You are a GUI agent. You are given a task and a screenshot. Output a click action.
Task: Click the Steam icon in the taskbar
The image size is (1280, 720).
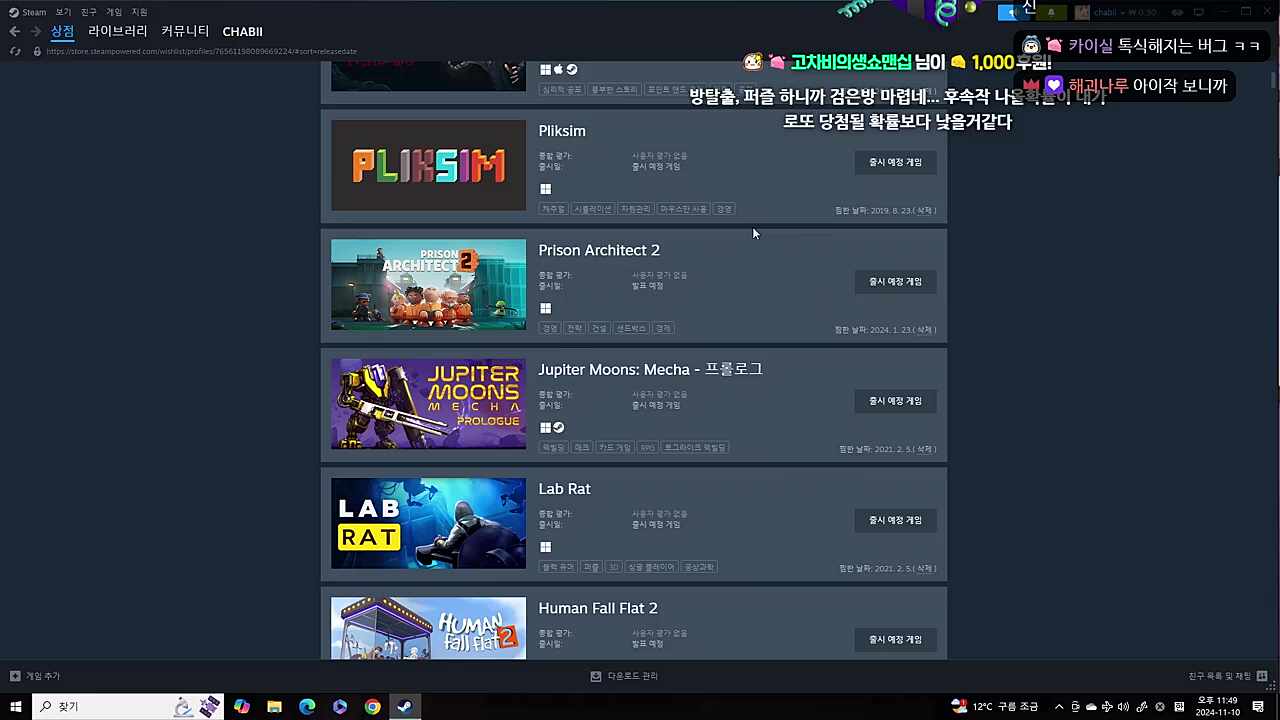[x=405, y=707]
